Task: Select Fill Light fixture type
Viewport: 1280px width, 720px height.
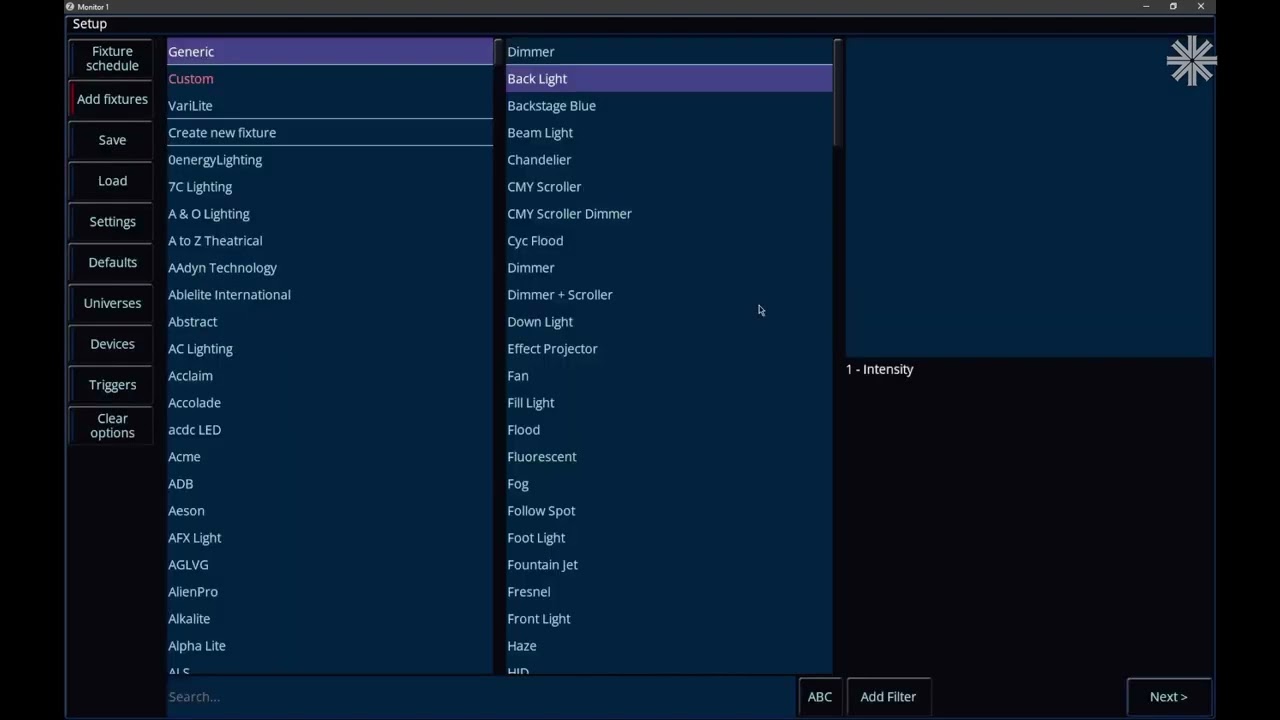Action: [669, 403]
